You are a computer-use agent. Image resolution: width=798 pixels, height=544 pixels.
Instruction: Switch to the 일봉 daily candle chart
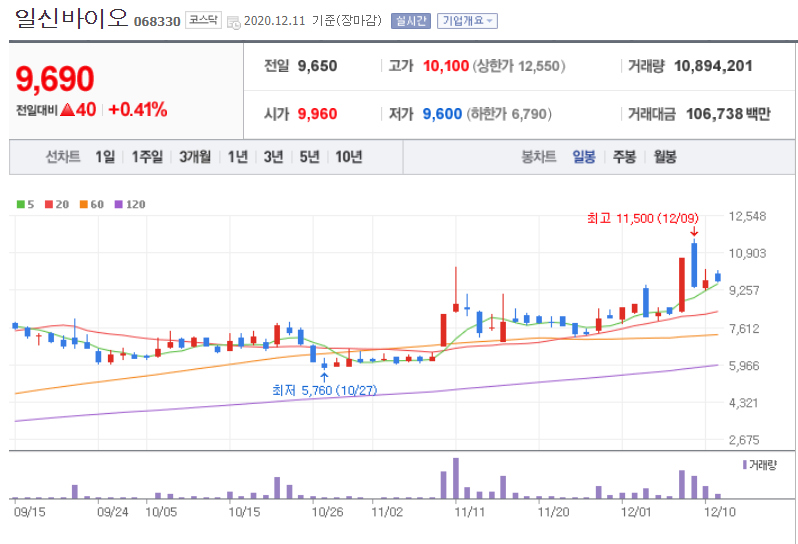click(584, 157)
